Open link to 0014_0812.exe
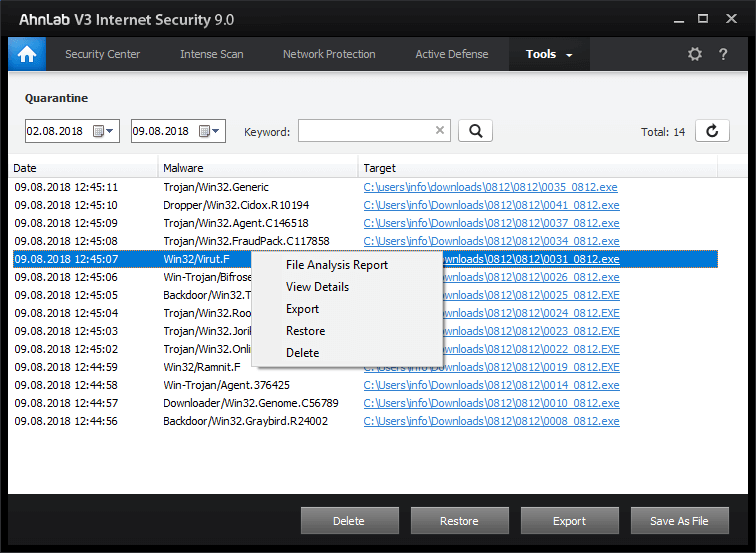 tap(491, 385)
